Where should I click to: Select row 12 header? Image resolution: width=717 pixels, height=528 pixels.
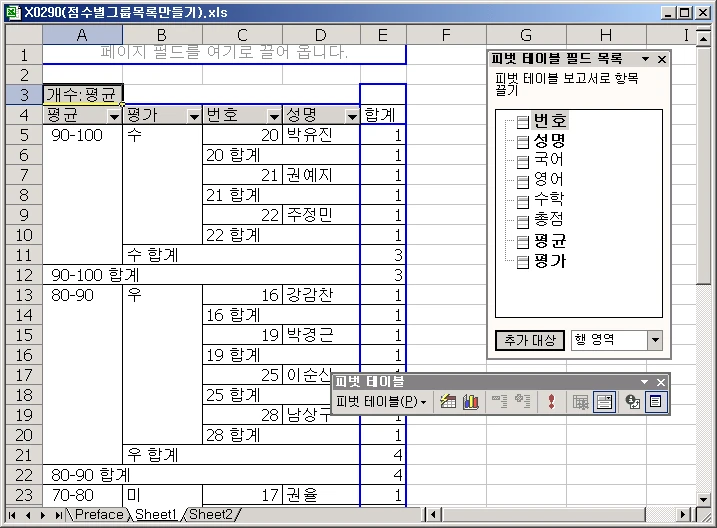pos(24,275)
